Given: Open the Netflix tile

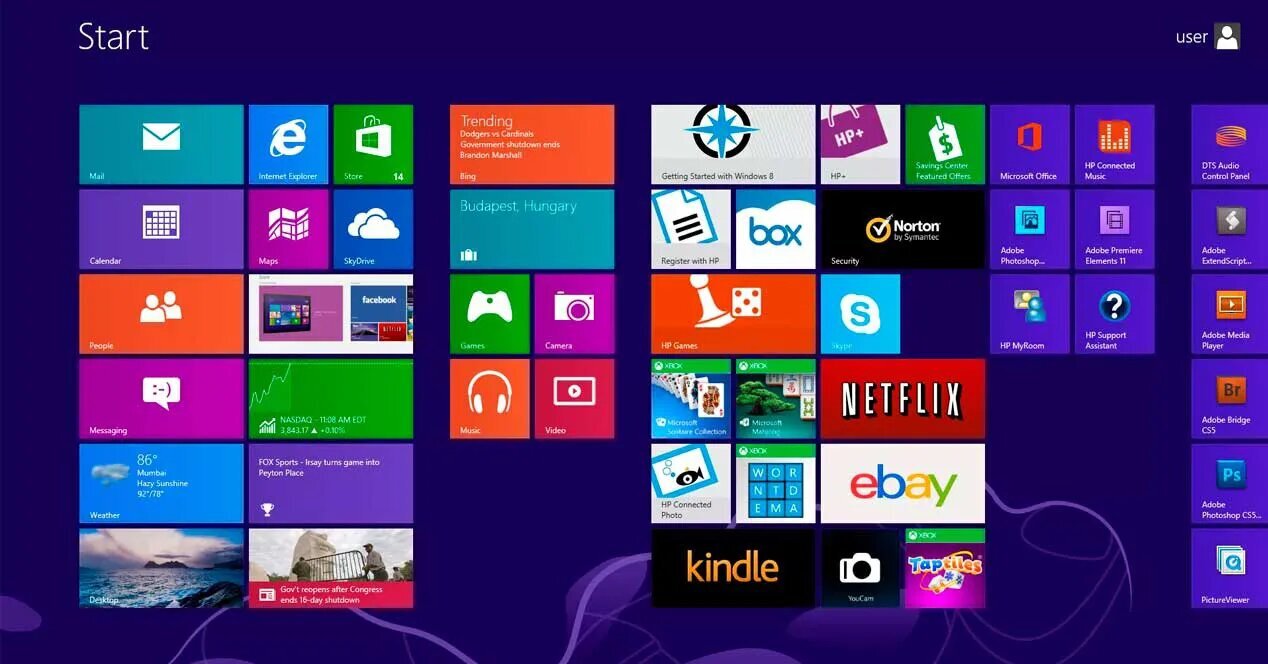Looking at the screenshot, I should (x=903, y=399).
